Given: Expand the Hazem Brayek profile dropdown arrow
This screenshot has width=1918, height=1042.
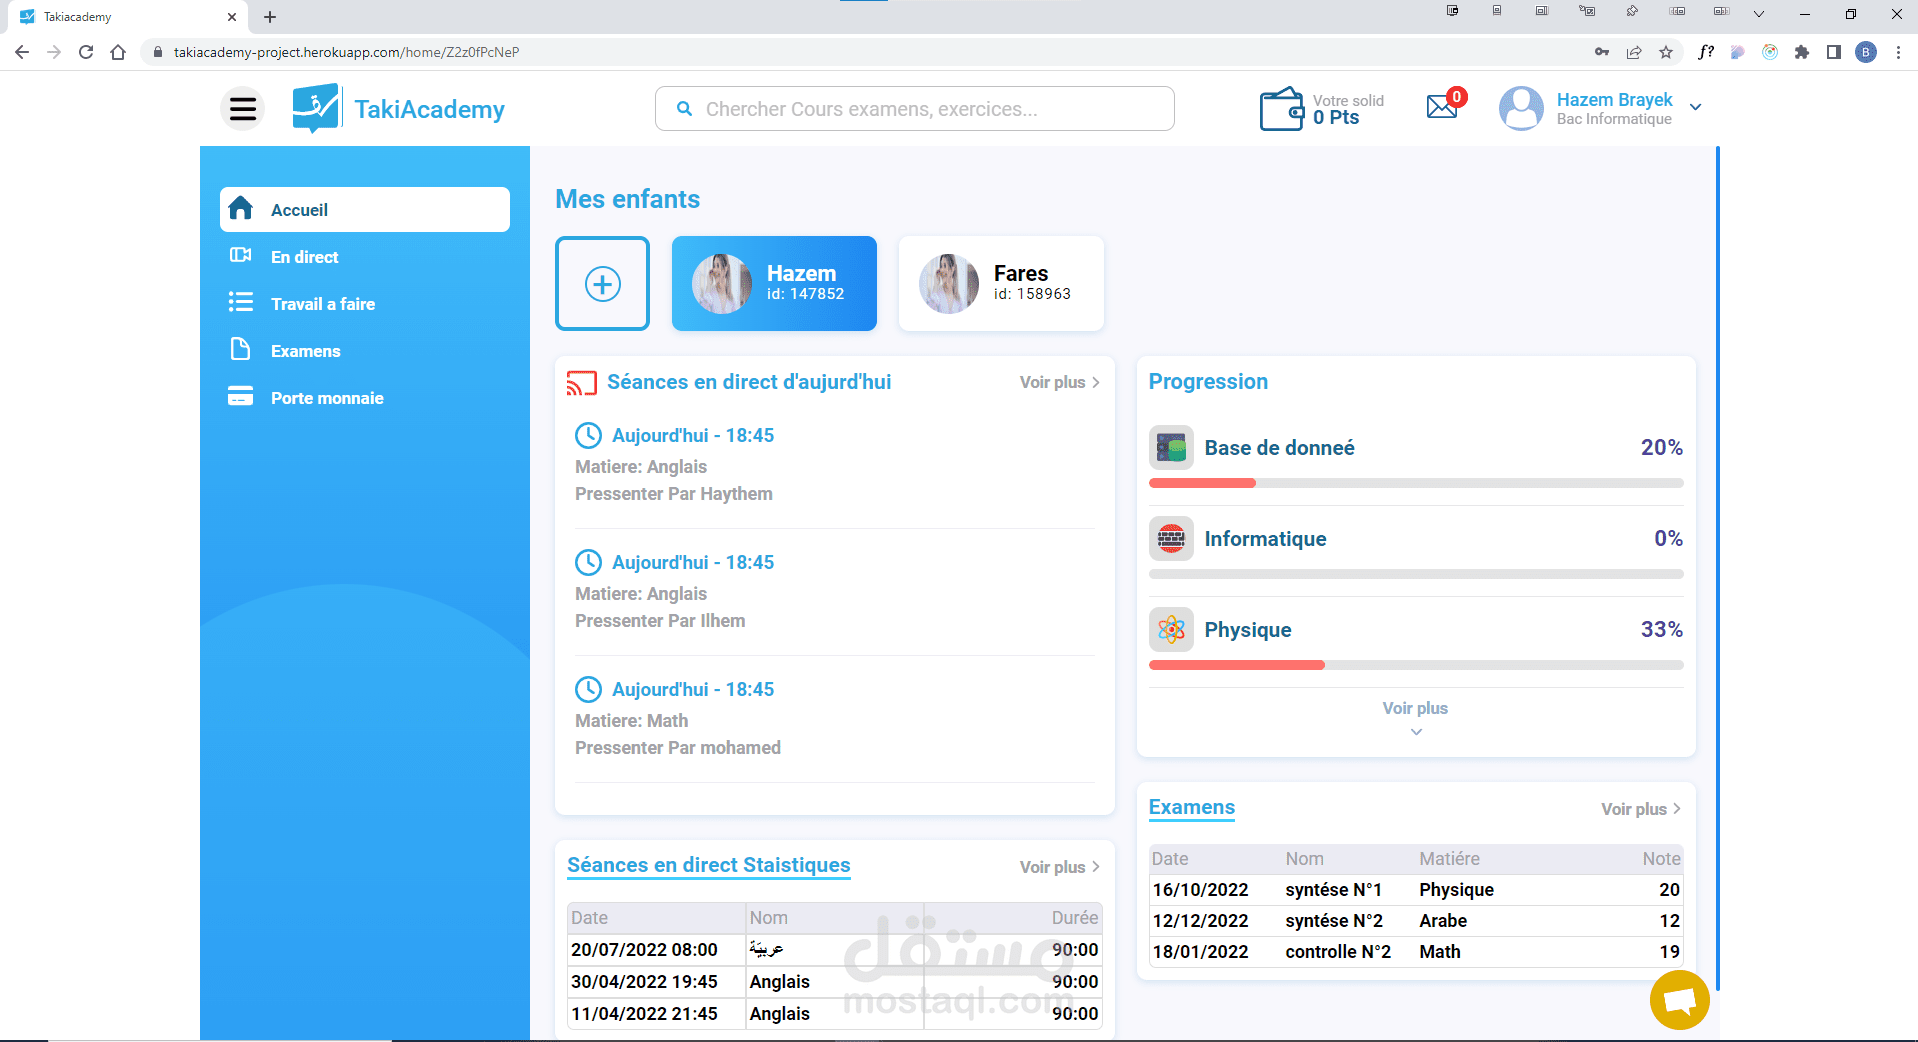Looking at the screenshot, I should [1695, 107].
